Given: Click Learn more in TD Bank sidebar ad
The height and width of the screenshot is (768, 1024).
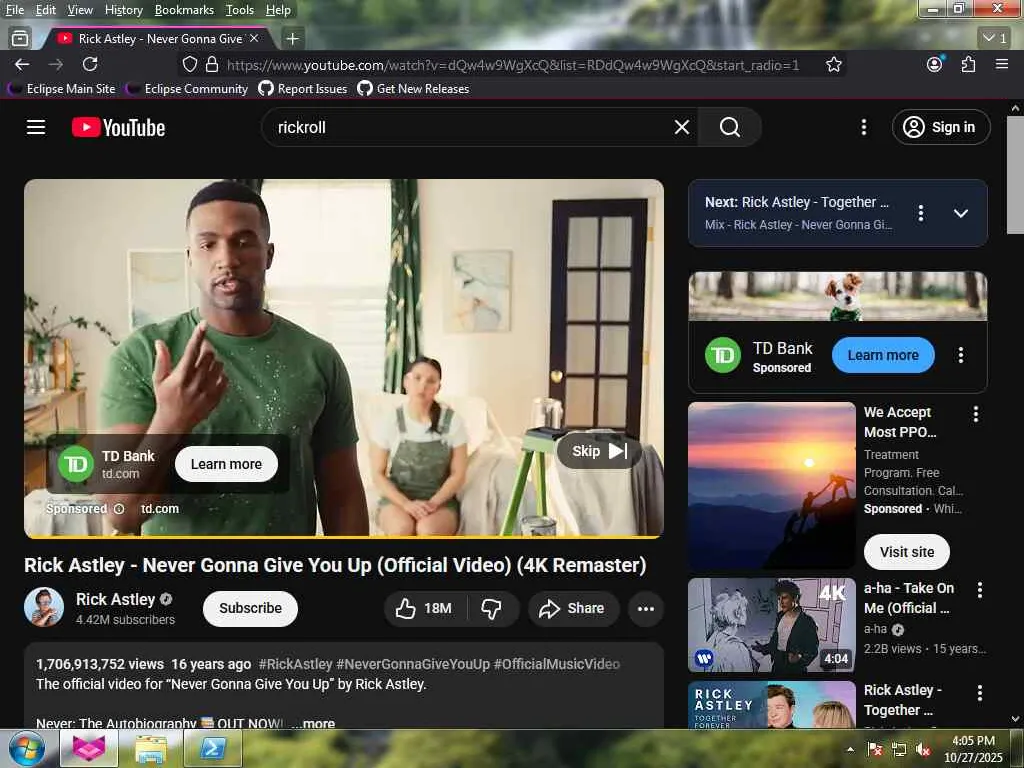Looking at the screenshot, I should tap(882, 355).
